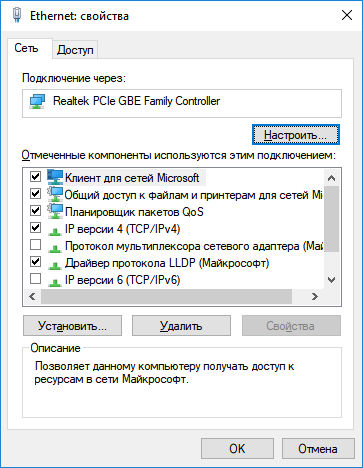Select the Сеть tab
The height and width of the screenshot is (468, 363).
click(x=26, y=48)
